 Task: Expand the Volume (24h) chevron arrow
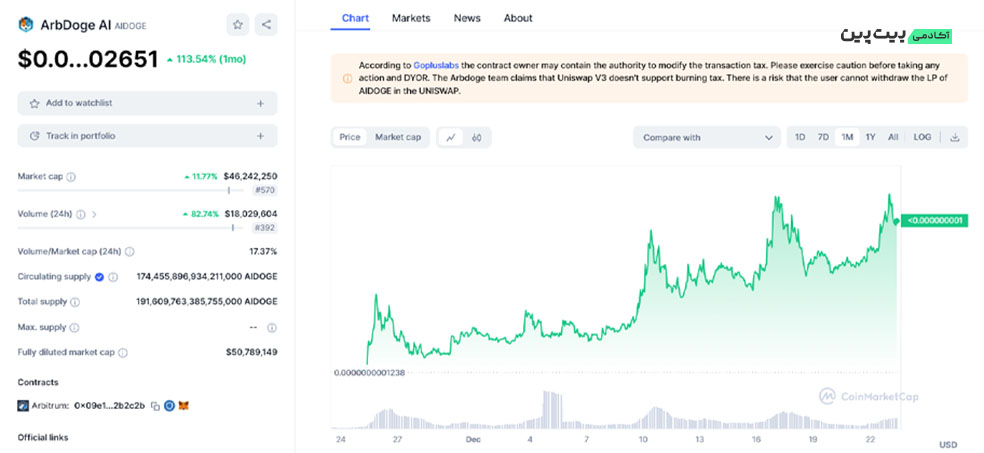click(x=95, y=214)
